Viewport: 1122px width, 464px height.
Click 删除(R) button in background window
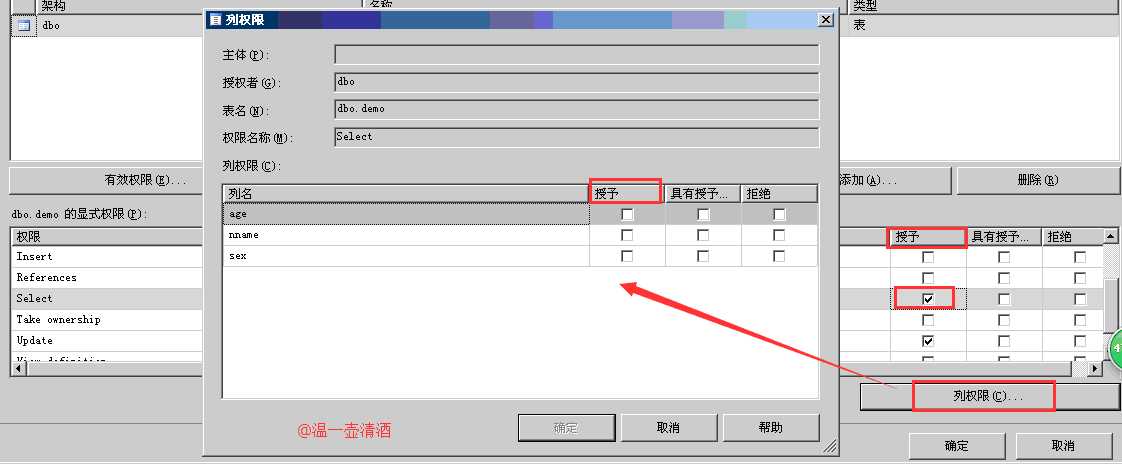(x=1037, y=180)
